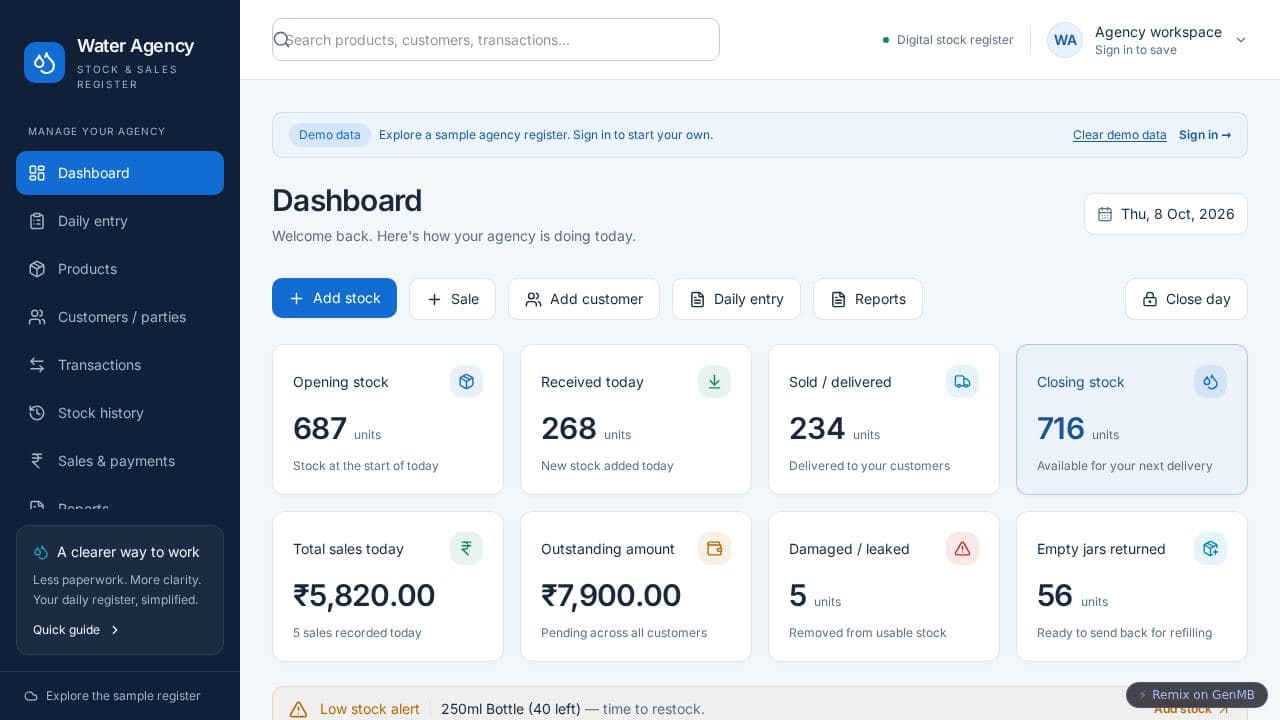Click the blue Add stock button
This screenshot has width=1280, height=720.
(334, 298)
